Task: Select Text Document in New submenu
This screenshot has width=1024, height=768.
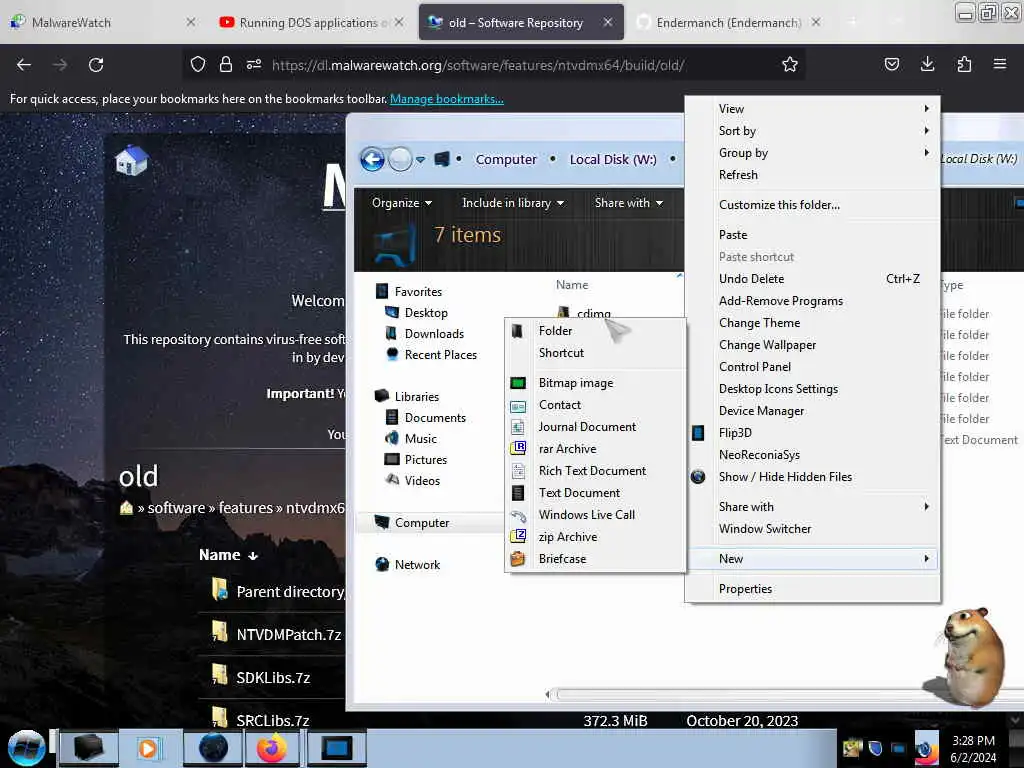Action: (596, 493)
